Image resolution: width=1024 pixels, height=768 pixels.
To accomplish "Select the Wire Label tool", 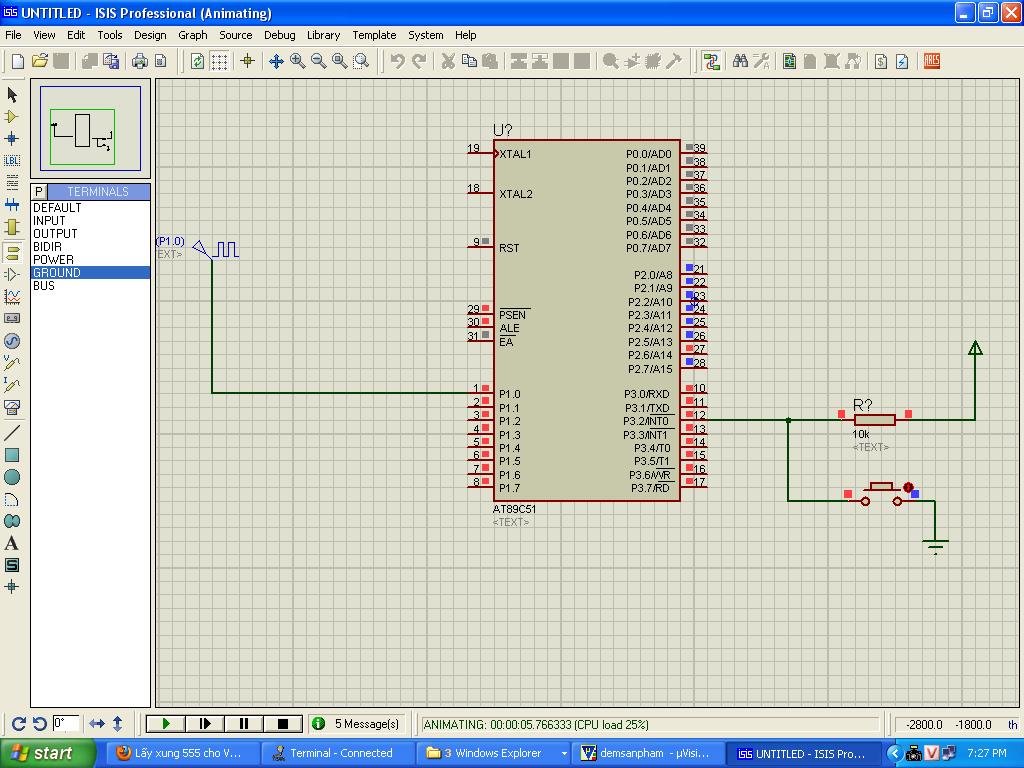I will click(x=12, y=161).
